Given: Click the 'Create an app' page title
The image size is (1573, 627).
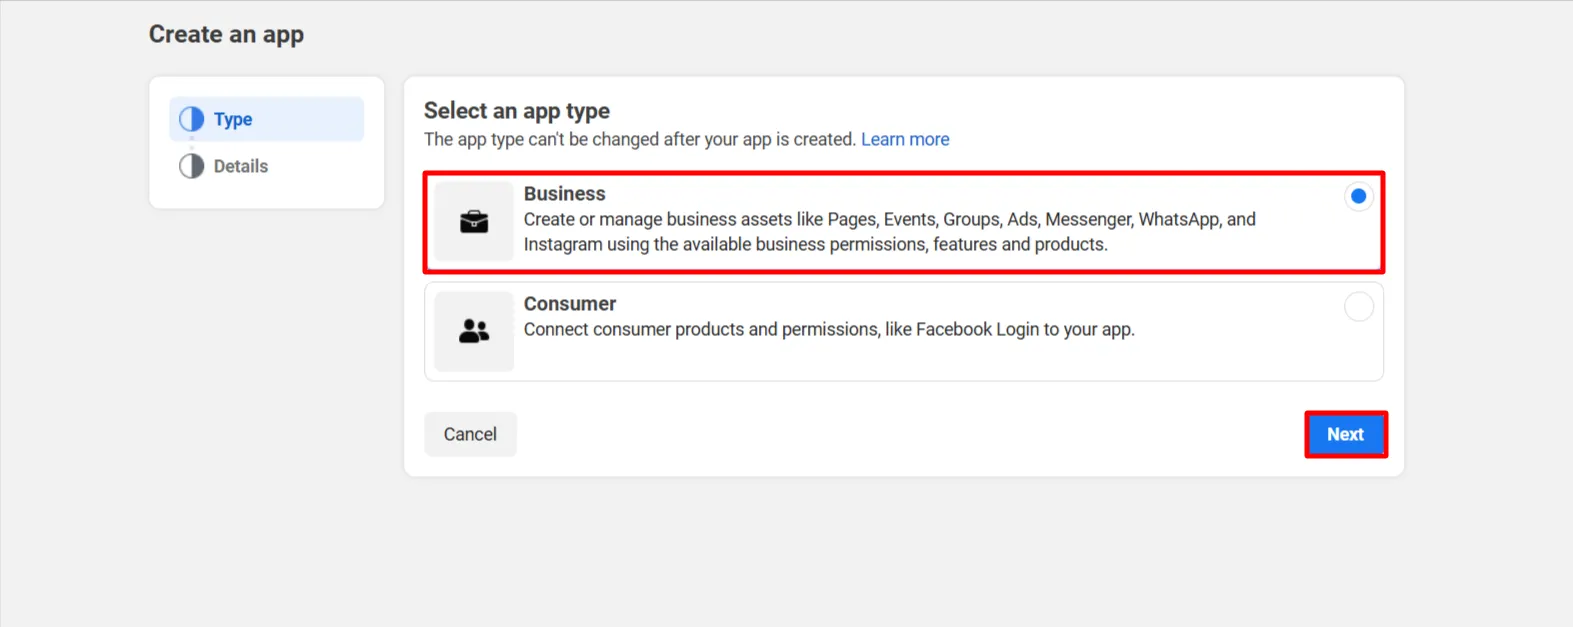Looking at the screenshot, I should 227,34.
